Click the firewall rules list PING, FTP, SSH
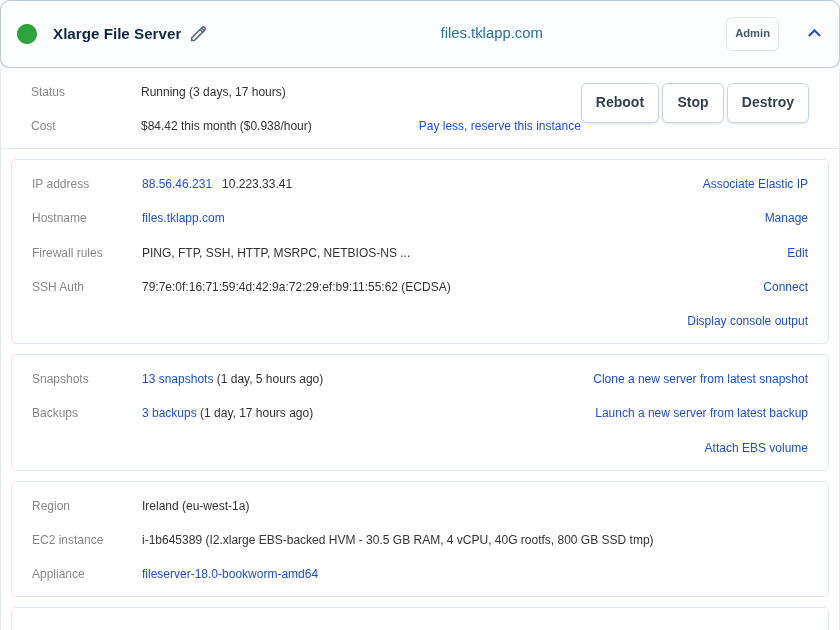Image resolution: width=840 pixels, height=630 pixels. (x=276, y=253)
